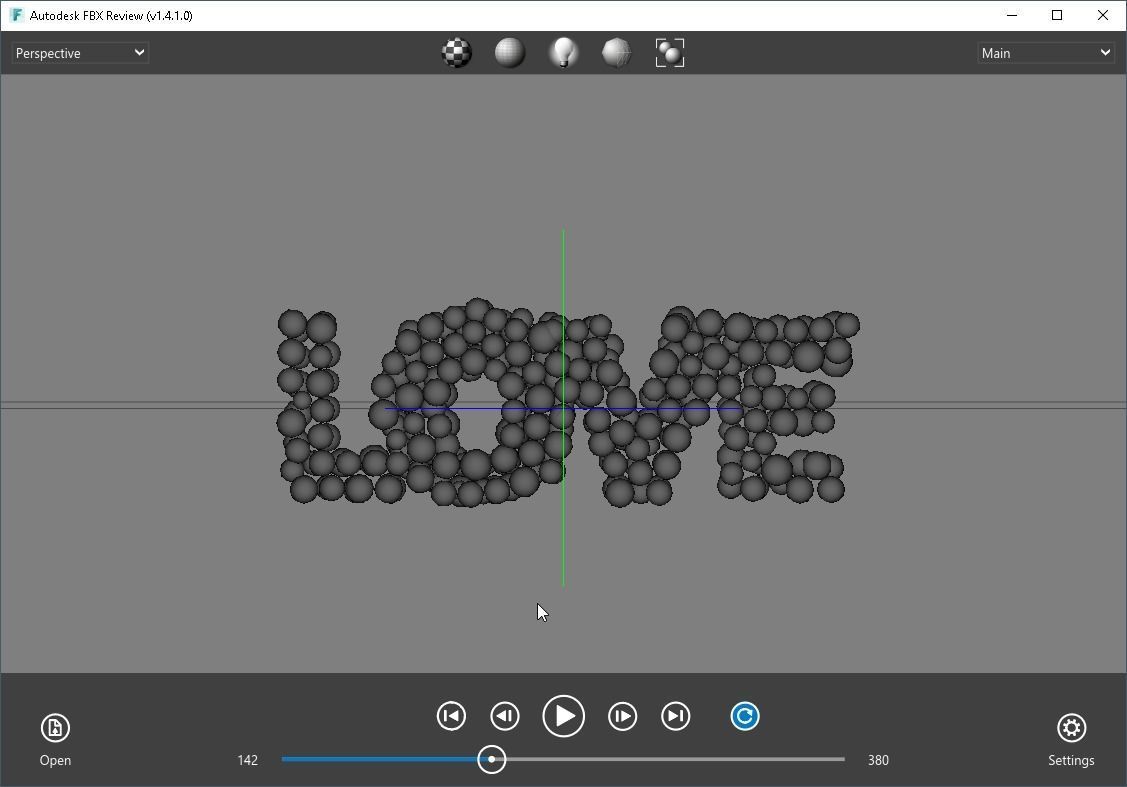Click the Open label text

pyautogui.click(x=55, y=760)
